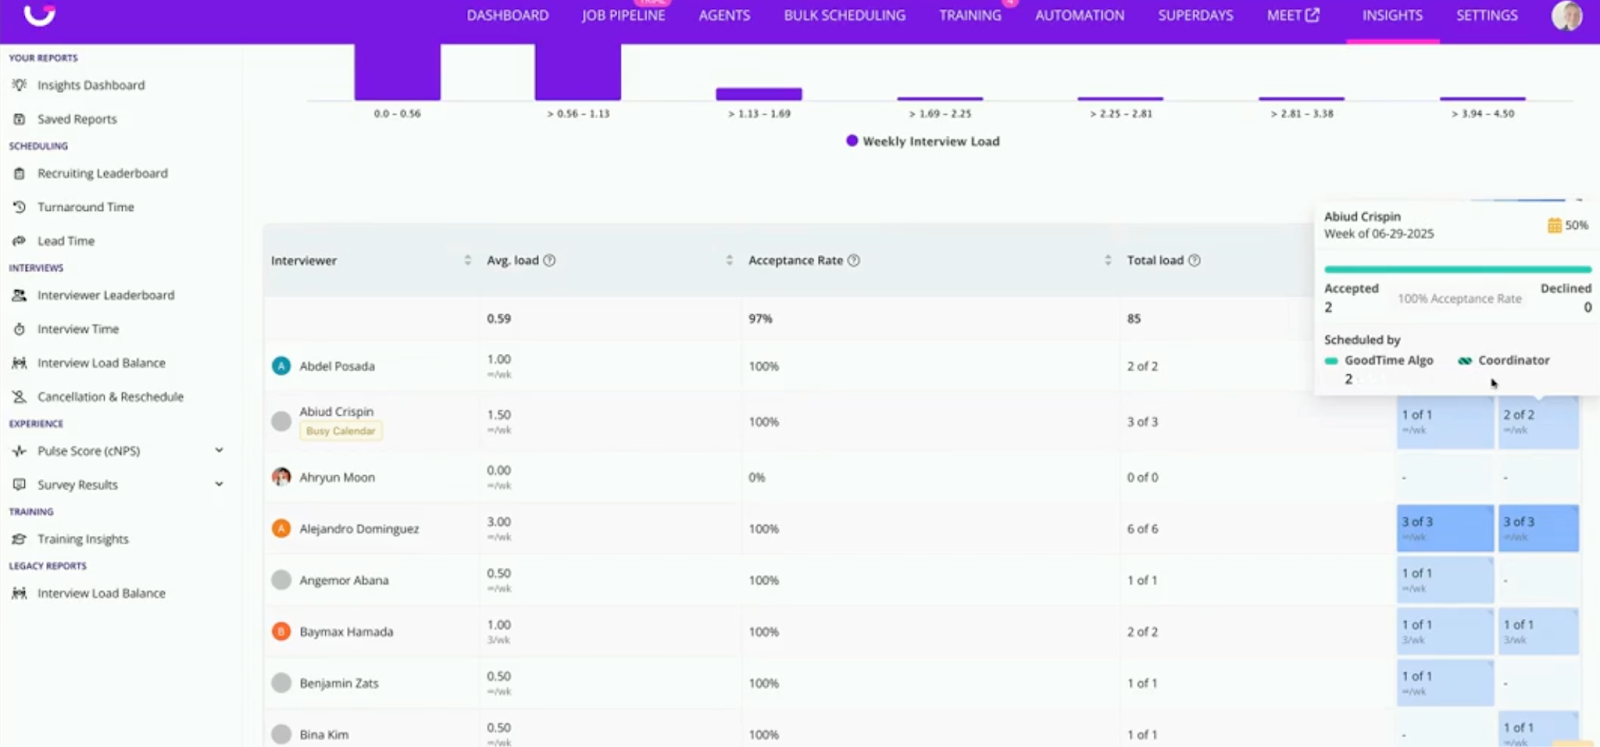Open the Job Pipeline tab

point(623,16)
